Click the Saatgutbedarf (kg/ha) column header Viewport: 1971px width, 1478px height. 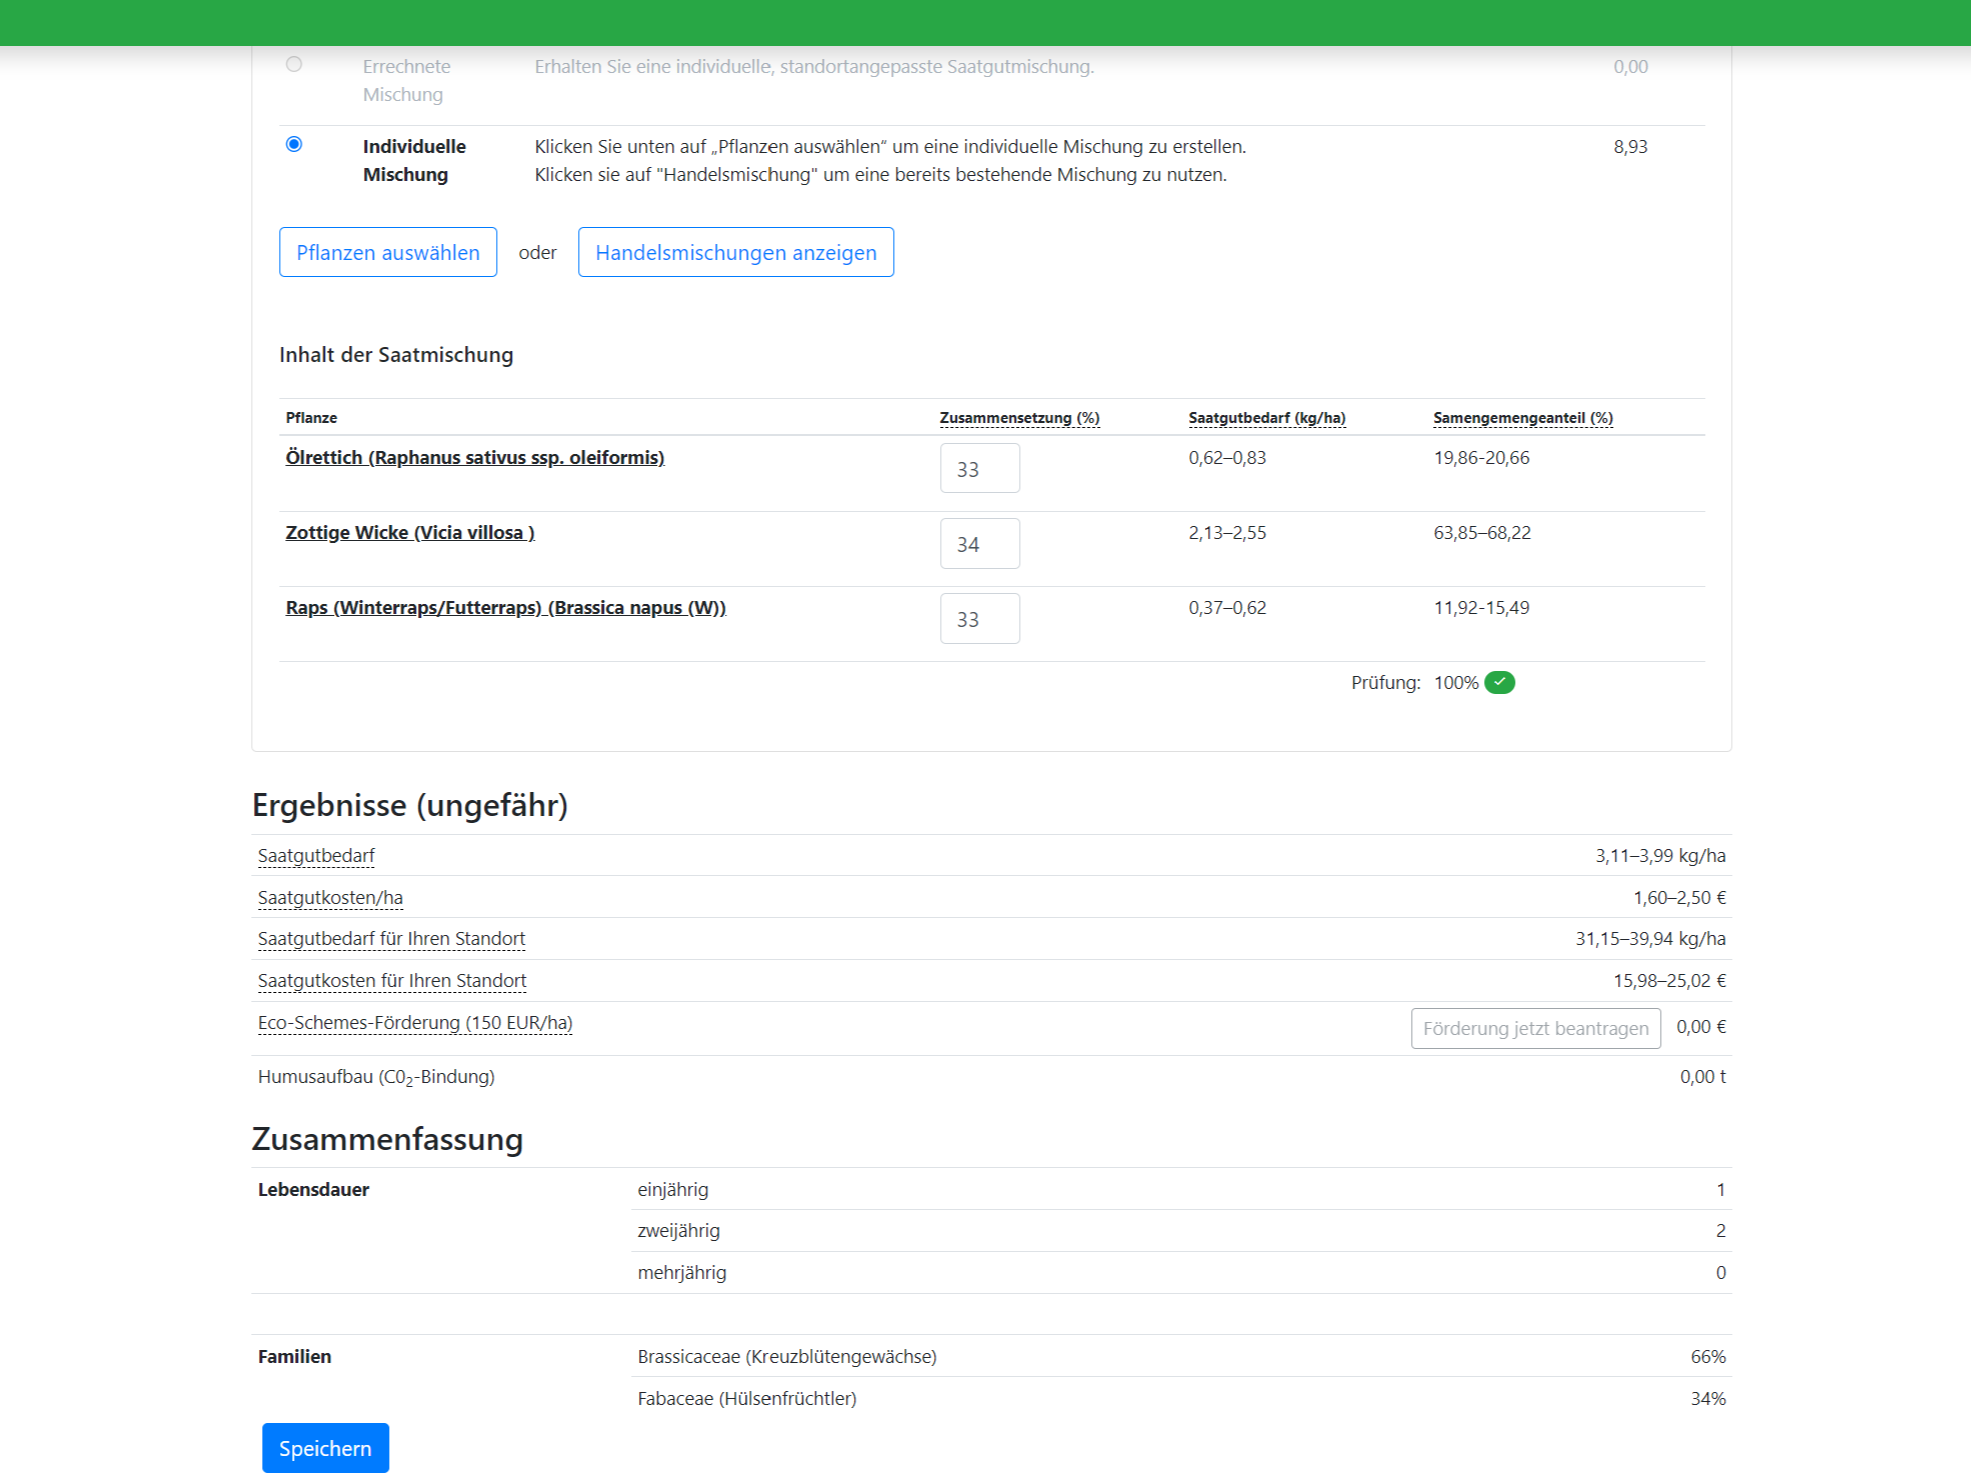point(1266,417)
